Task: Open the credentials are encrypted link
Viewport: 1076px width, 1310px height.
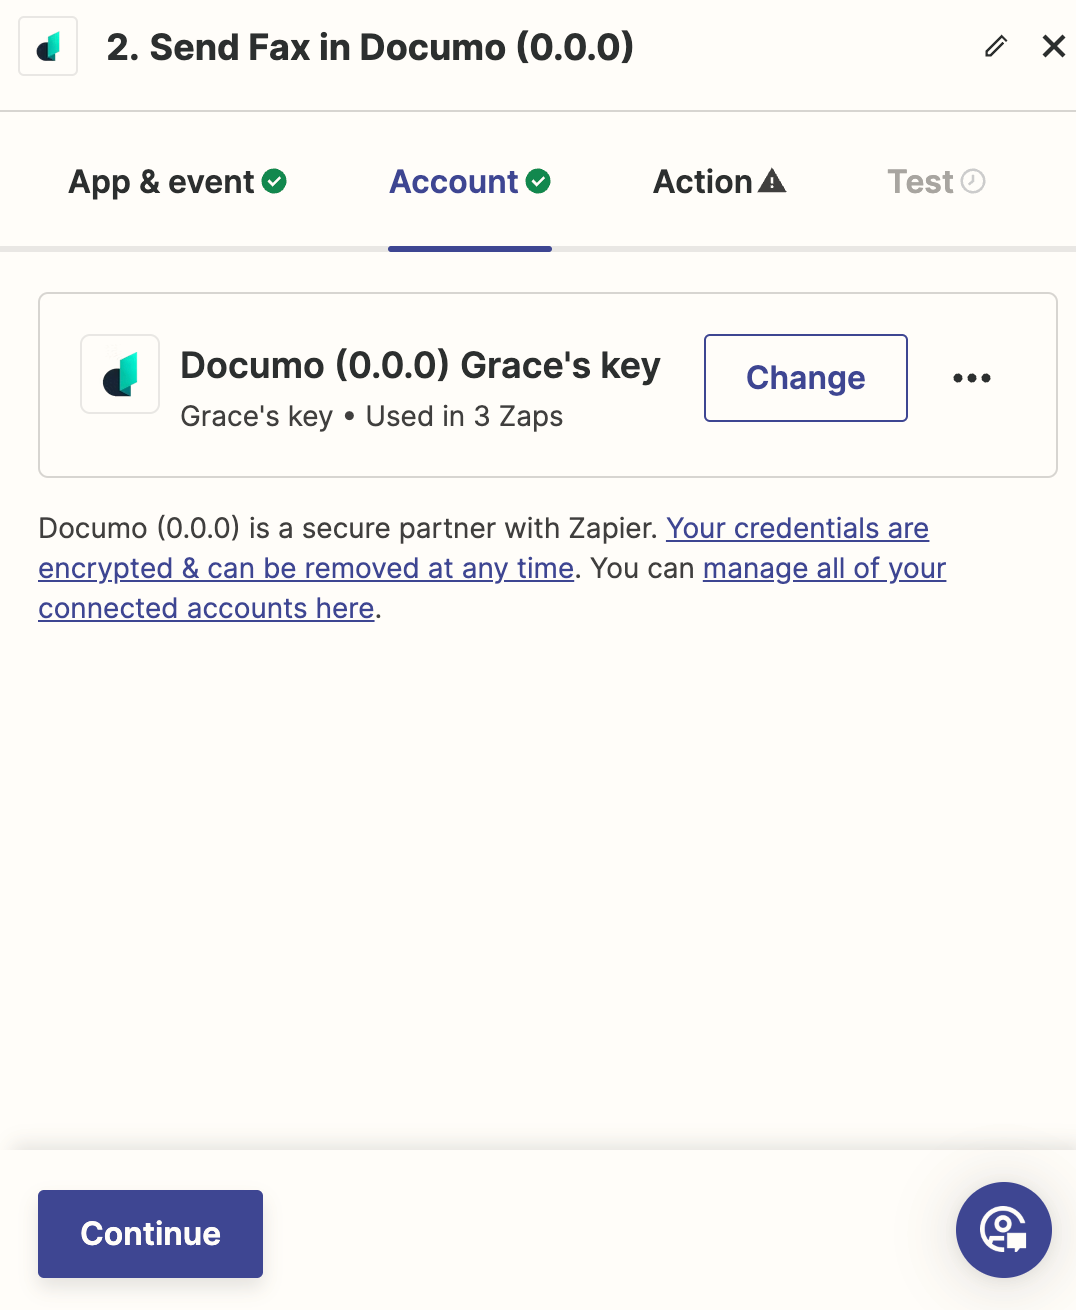Action: [x=484, y=548]
